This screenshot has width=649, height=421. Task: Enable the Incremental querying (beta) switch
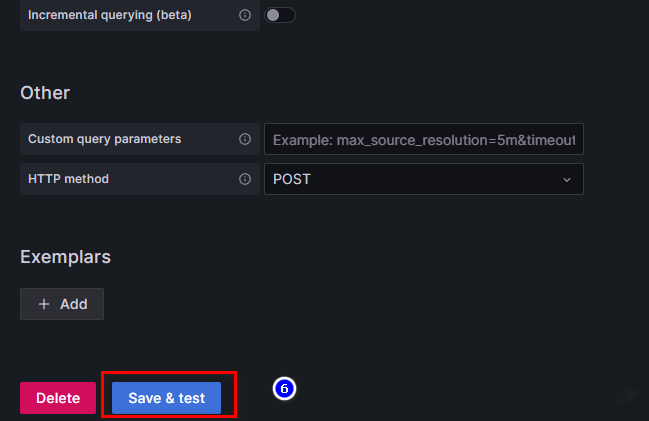[x=279, y=16]
